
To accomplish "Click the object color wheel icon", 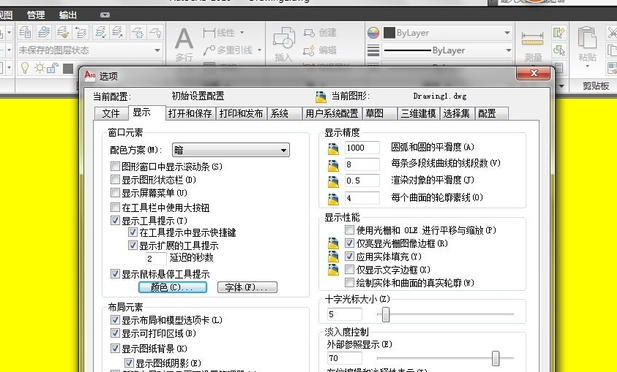I will pyautogui.click(x=373, y=33).
